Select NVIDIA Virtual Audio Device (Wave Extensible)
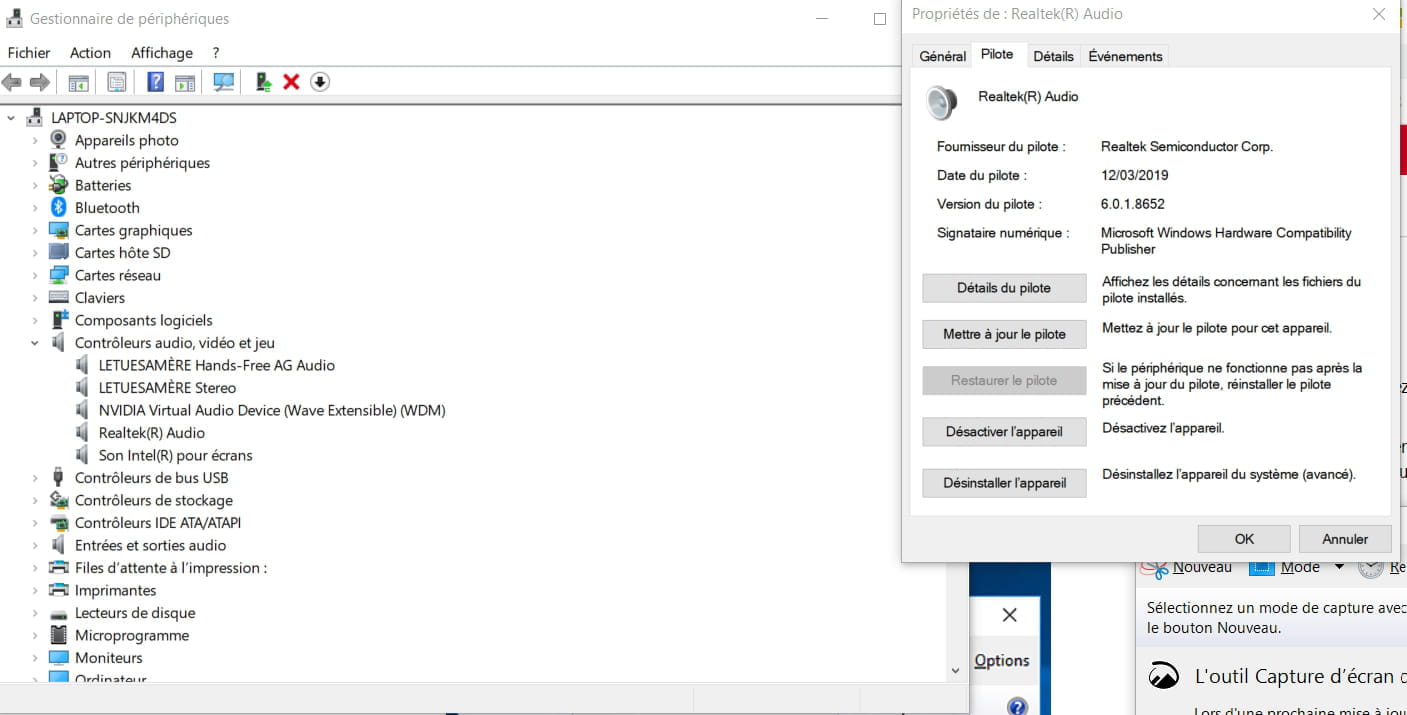This screenshot has height=715, width=1407. pos(272,410)
